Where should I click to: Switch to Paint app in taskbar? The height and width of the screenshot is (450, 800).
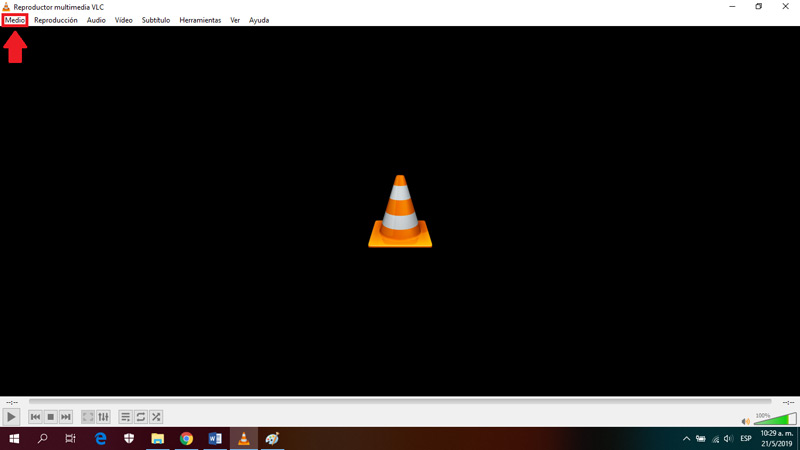click(x=272, y=439)
